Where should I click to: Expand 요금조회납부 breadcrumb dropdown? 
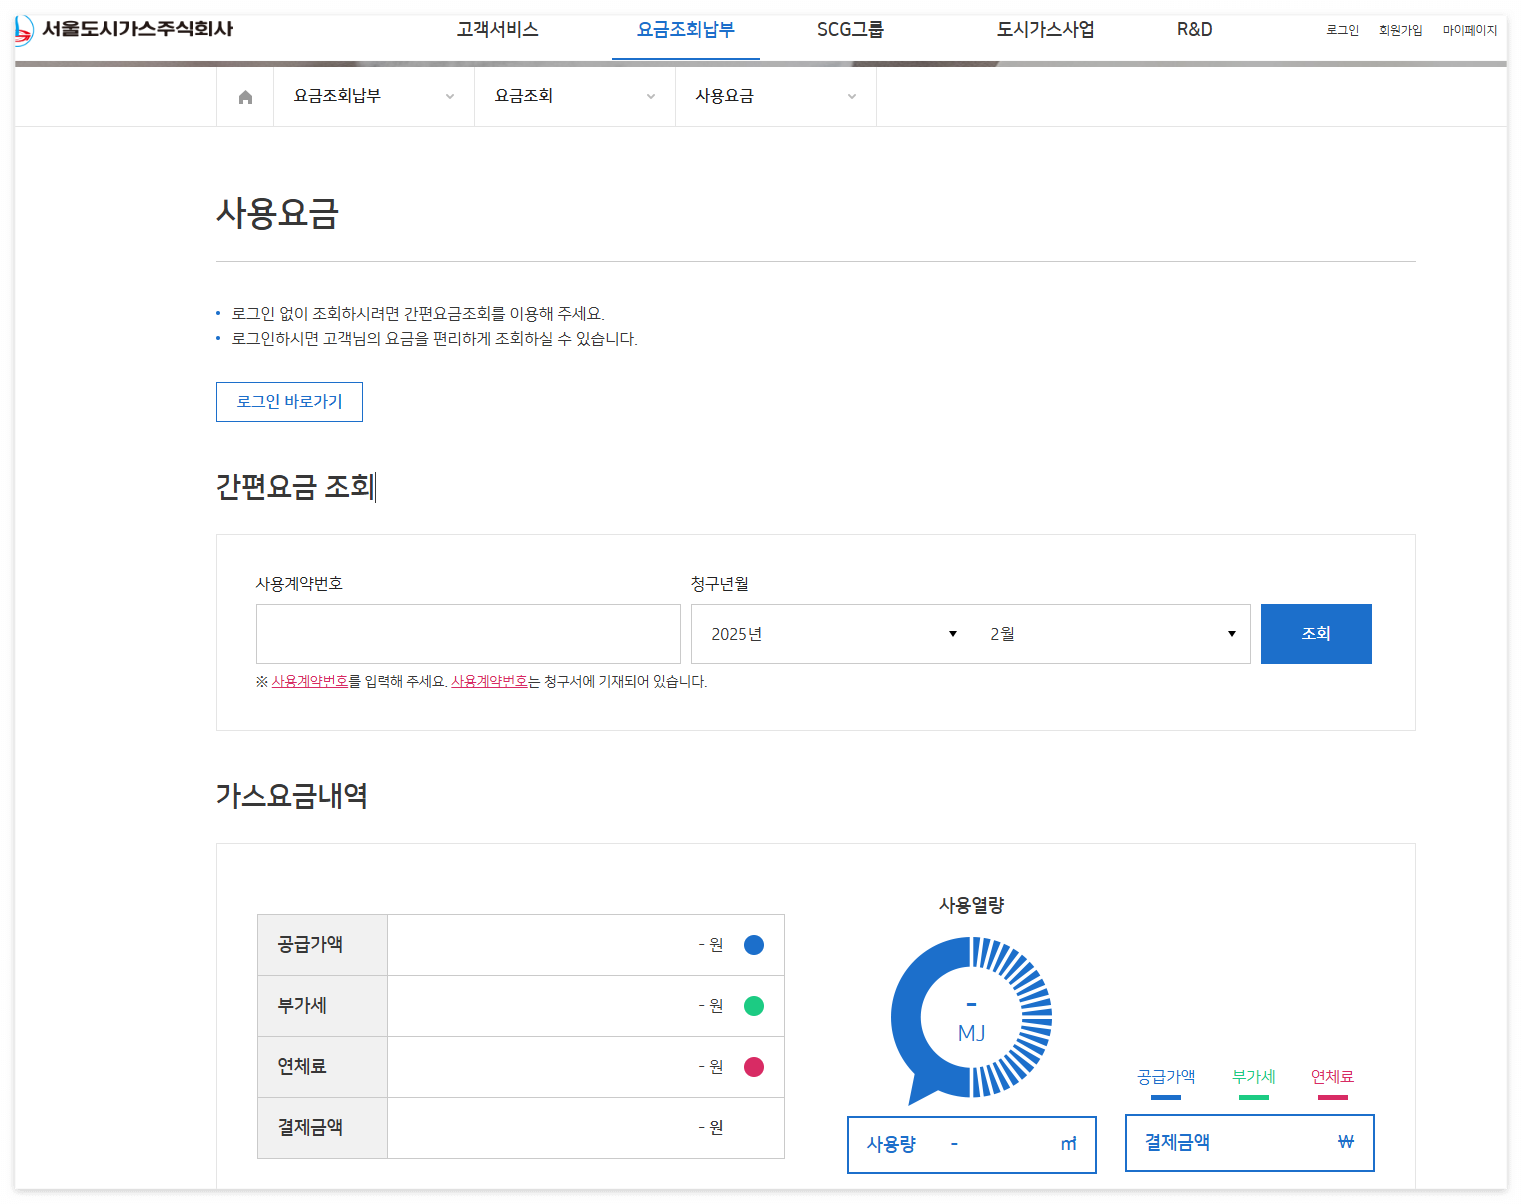point(374,96)
